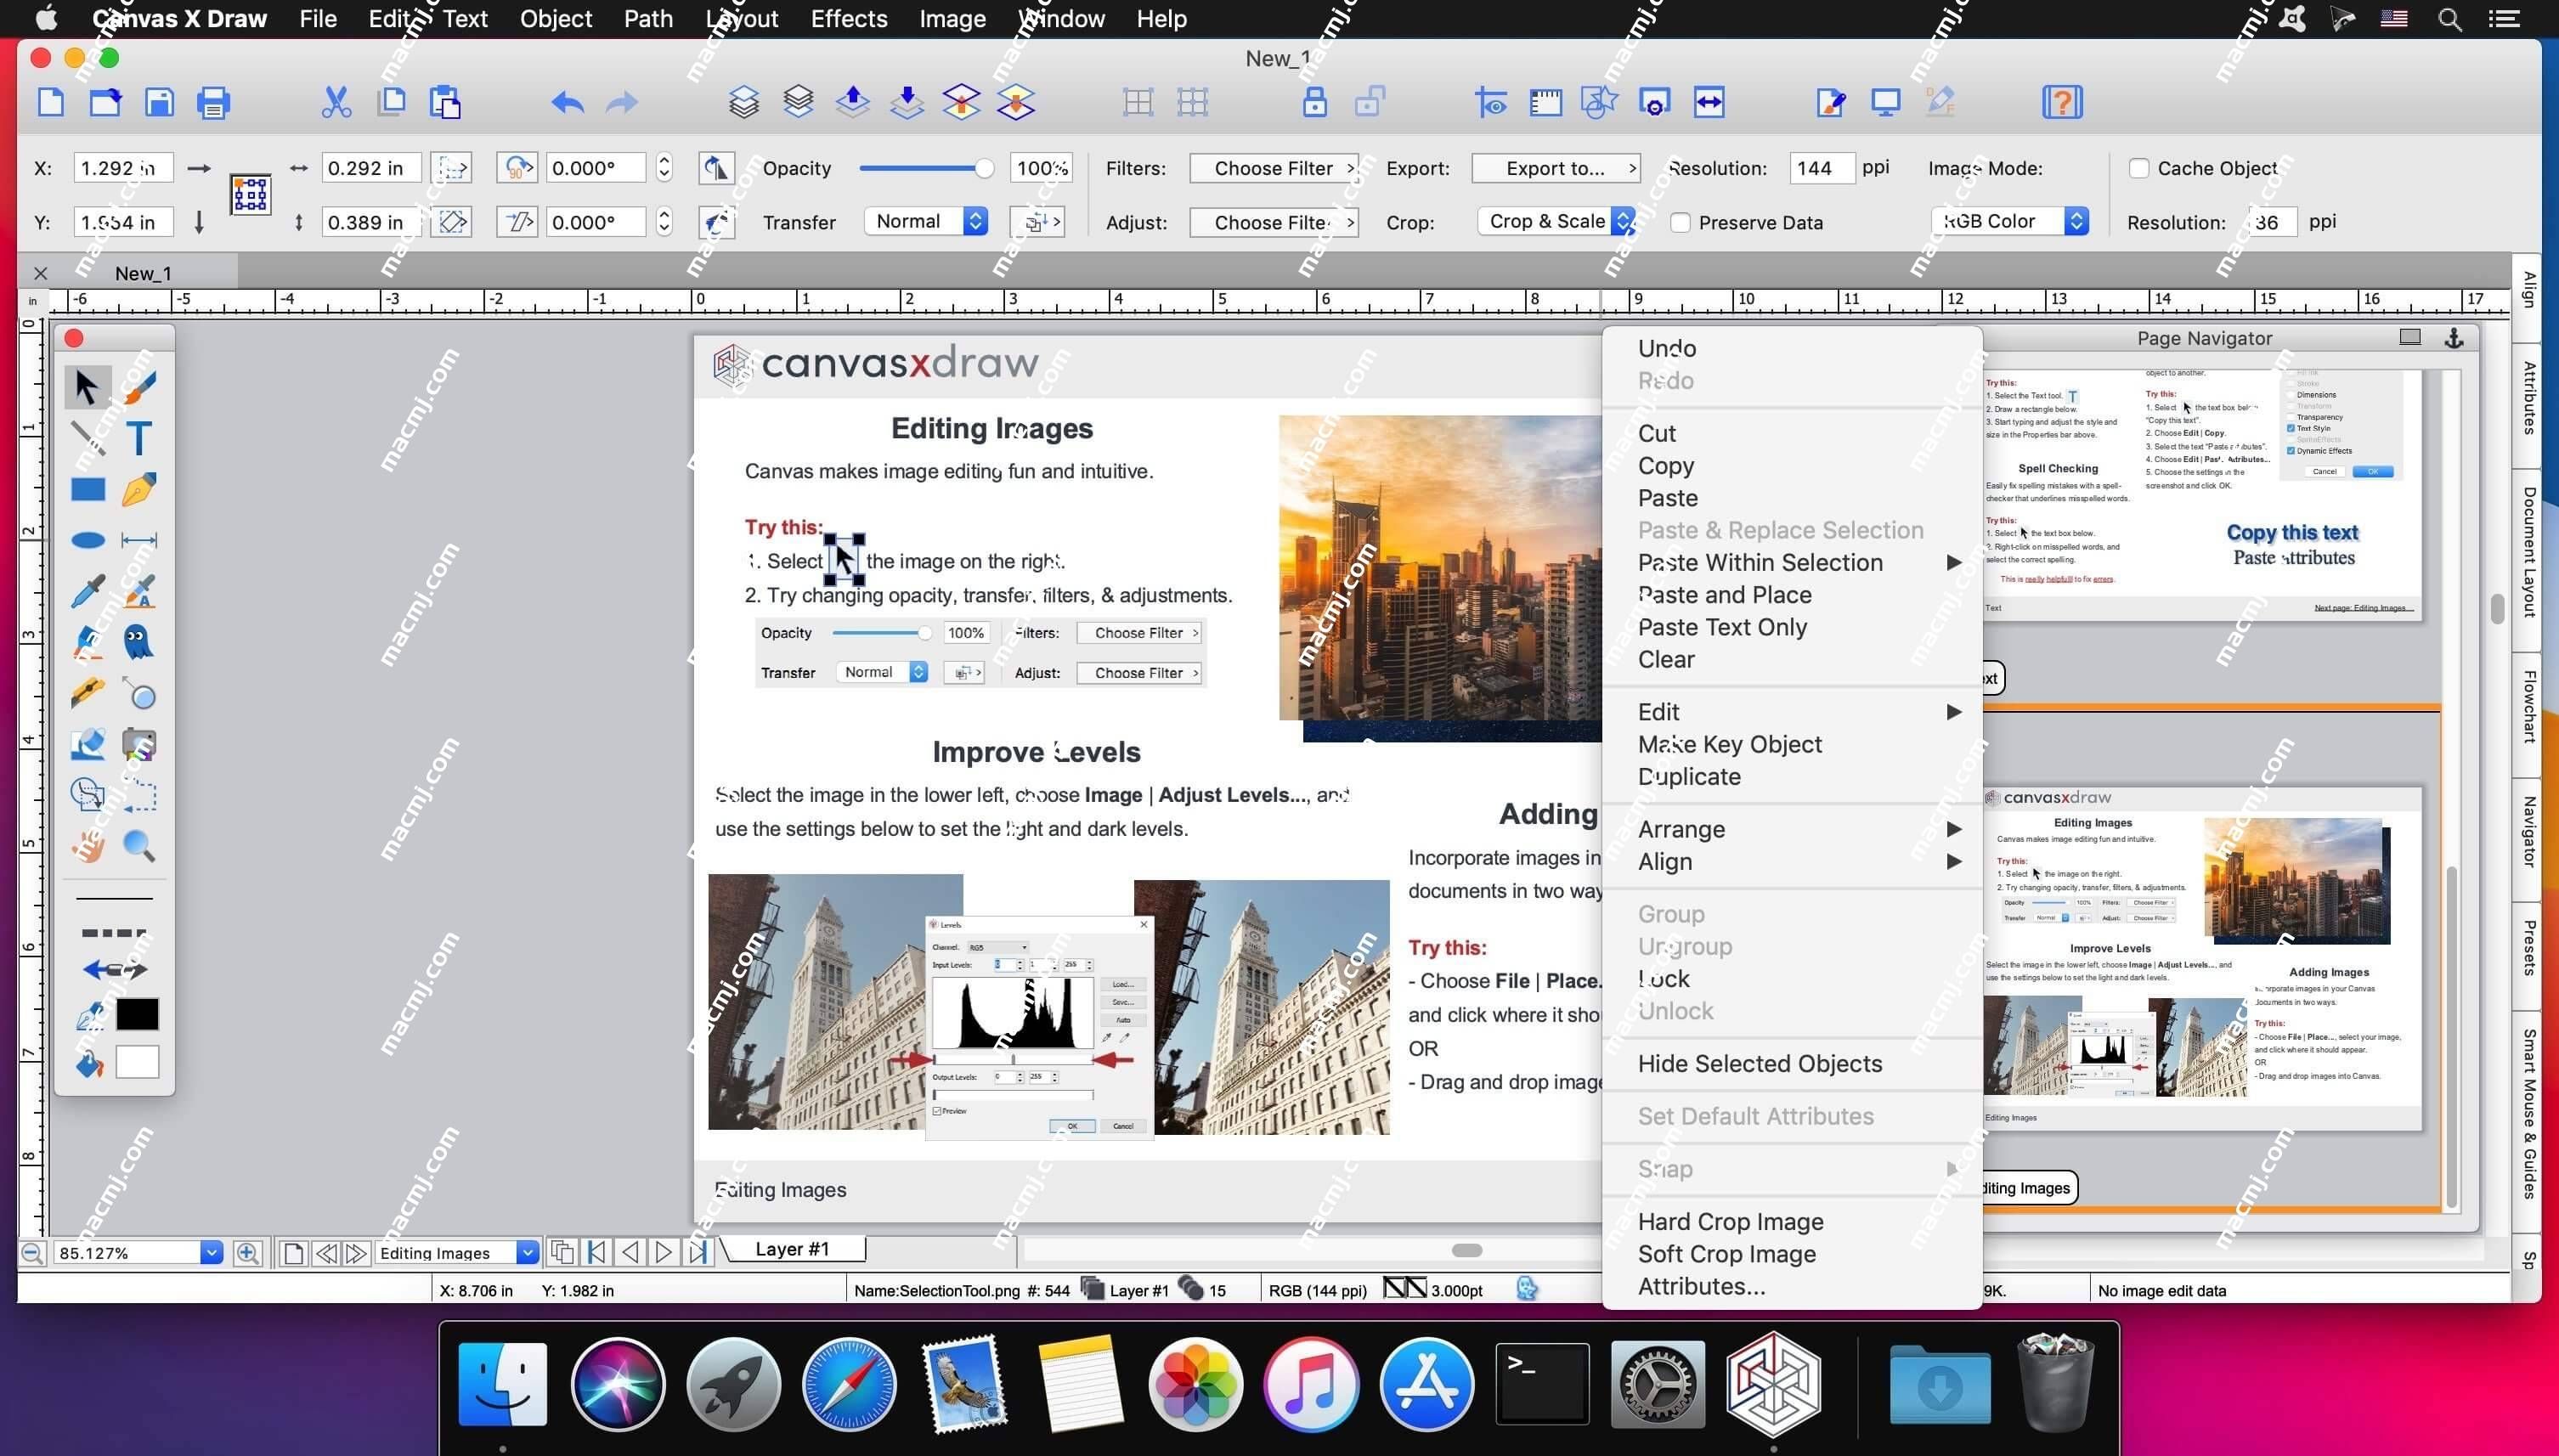The image size is (2559, 1456).
Task: Toggle the Preserve Data checkbox
Action: 1675,222
